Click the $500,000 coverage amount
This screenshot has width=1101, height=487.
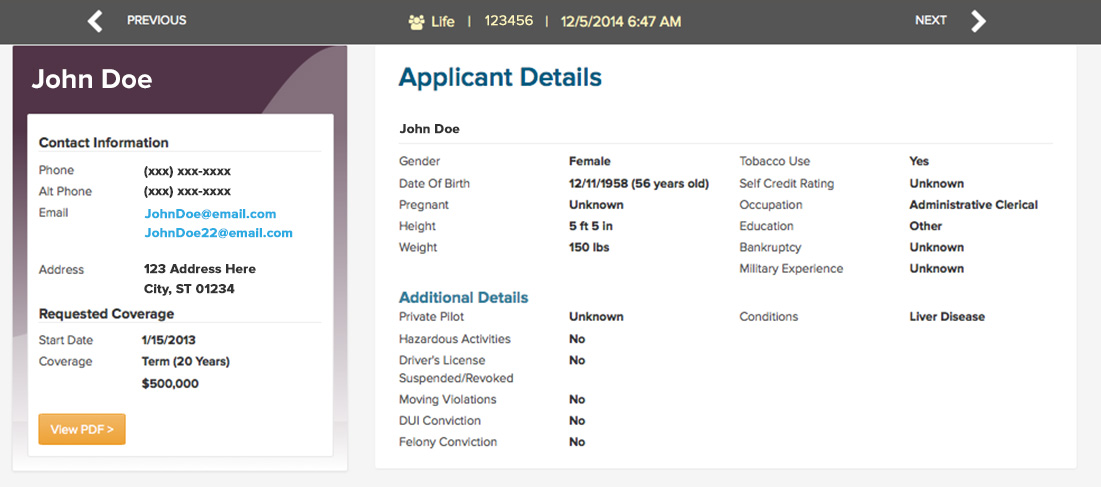click(170, 383)
